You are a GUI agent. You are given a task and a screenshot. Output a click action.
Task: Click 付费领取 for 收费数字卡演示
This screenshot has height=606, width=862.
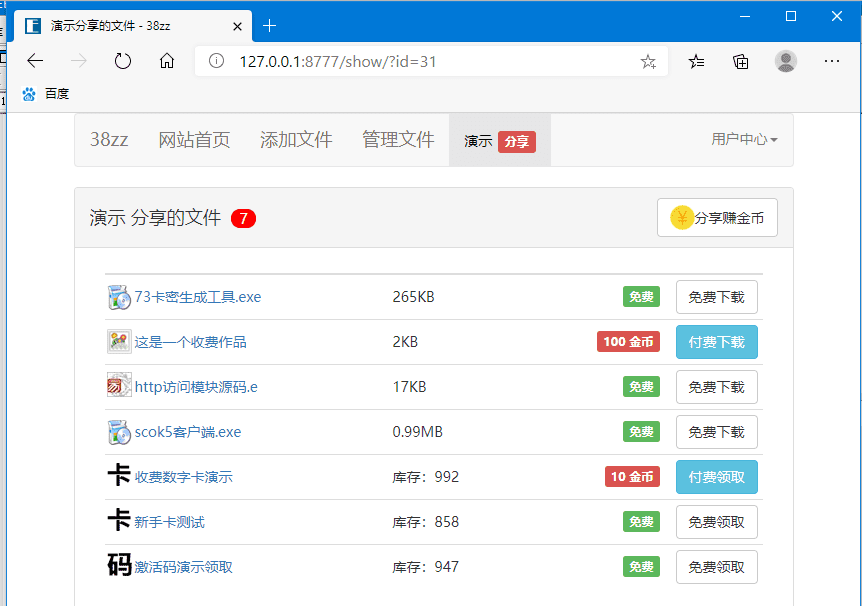716,477
